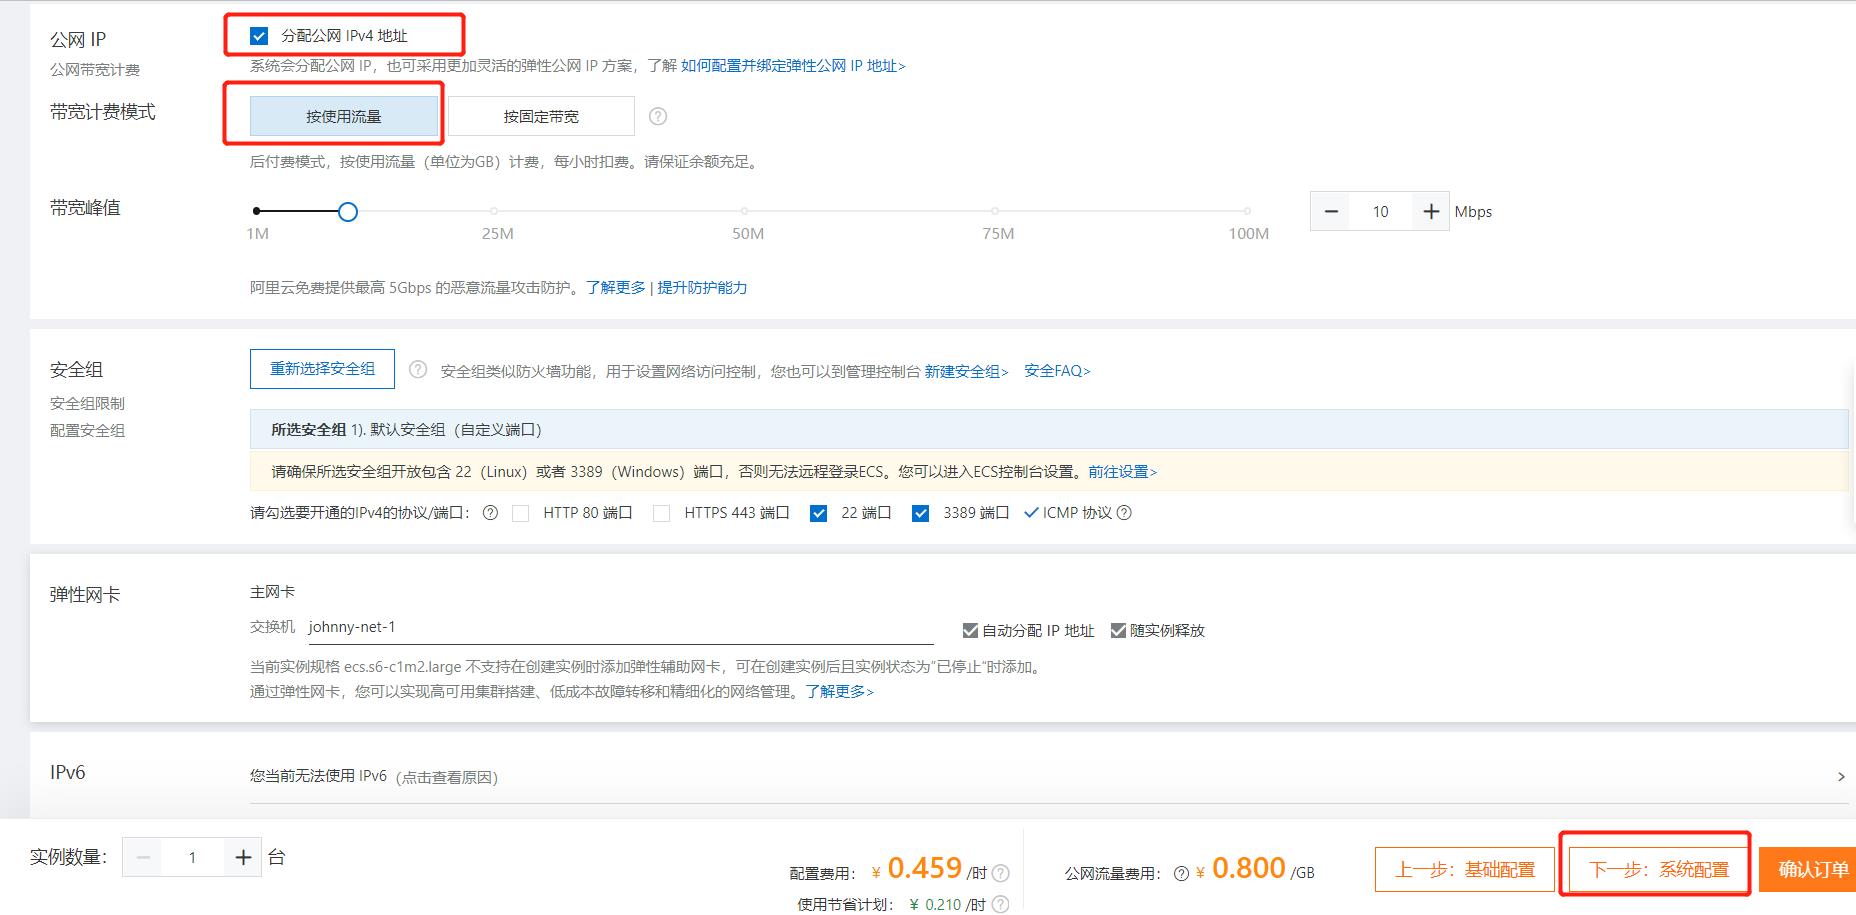Click the bandwidth peak slider handle
Screen dimensions: 1856x915
coord(347,212)
